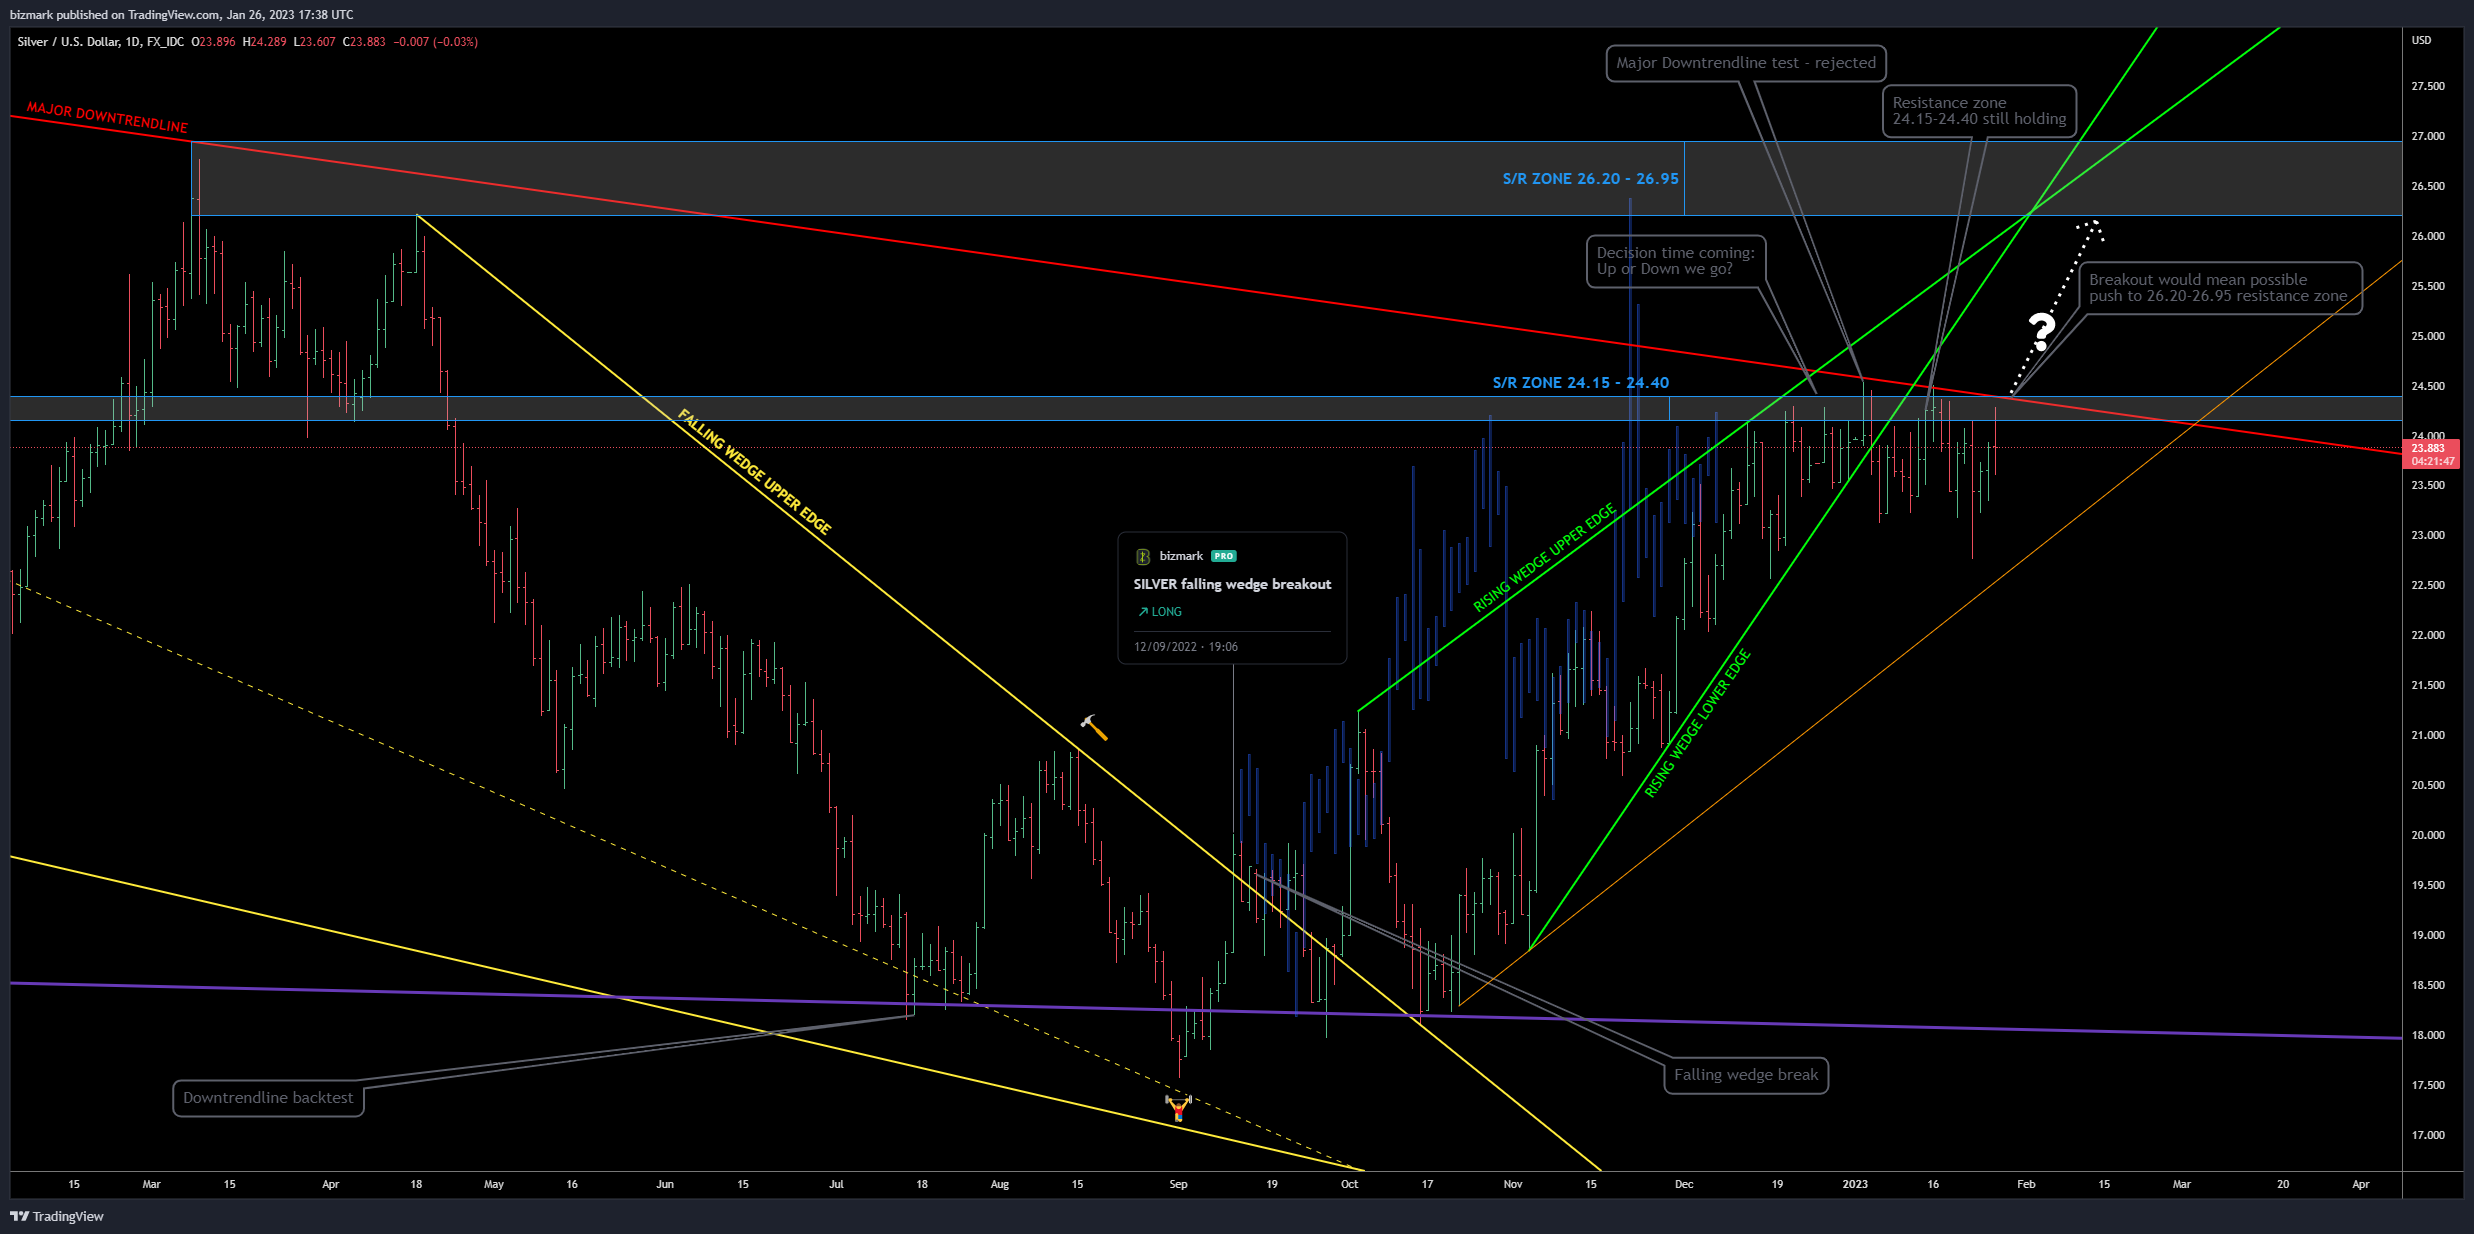Click the bizmark avatar in idea card
The height and width of the screenshot is (1234, 2474).
point(1143,556)
